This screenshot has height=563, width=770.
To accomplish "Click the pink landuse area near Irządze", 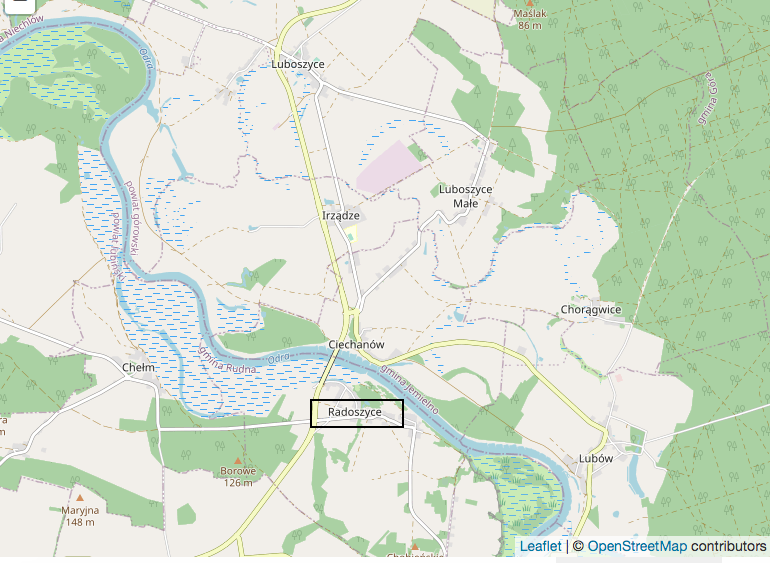I will 389,168.
